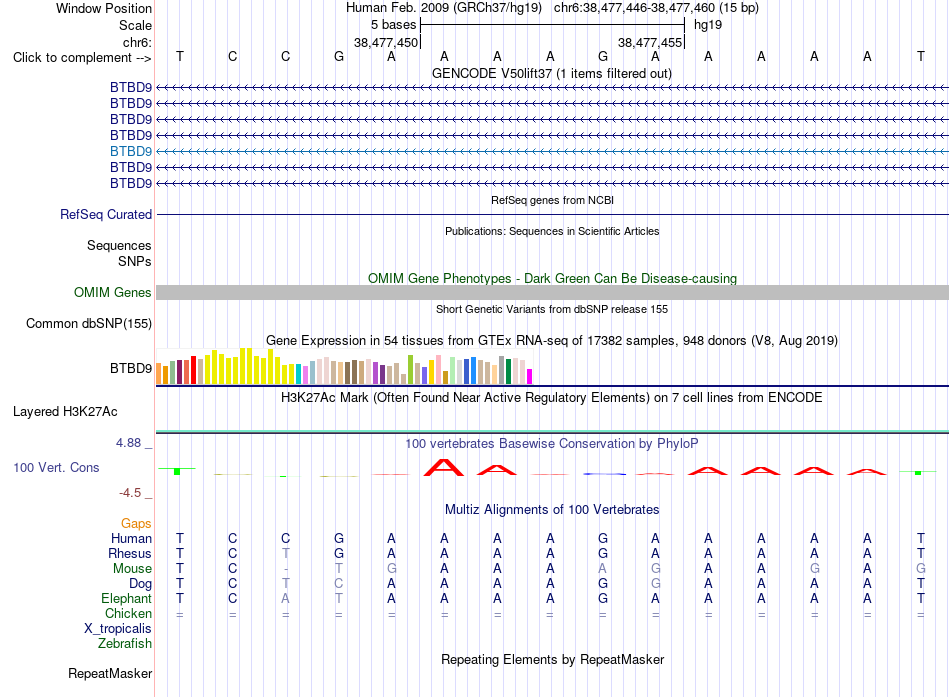
Task: Click the '5 bases' scale text
Action: [x=394, y=25]
